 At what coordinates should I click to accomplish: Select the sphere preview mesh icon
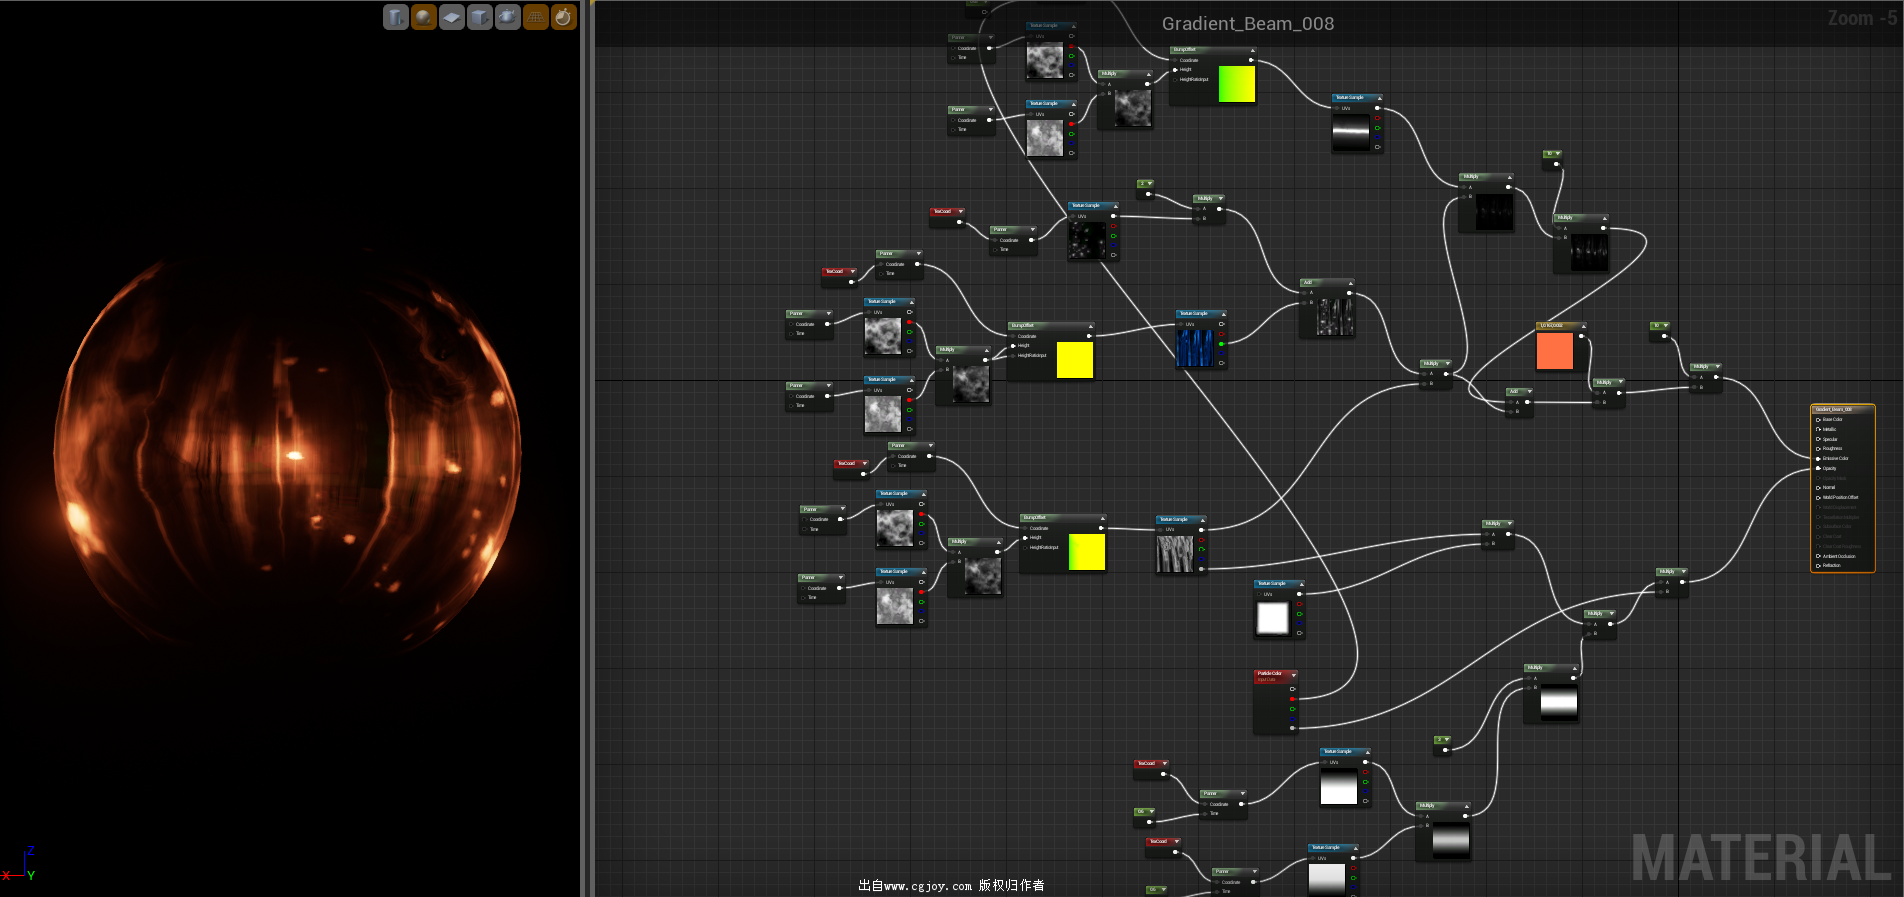(x=424, y=17)
